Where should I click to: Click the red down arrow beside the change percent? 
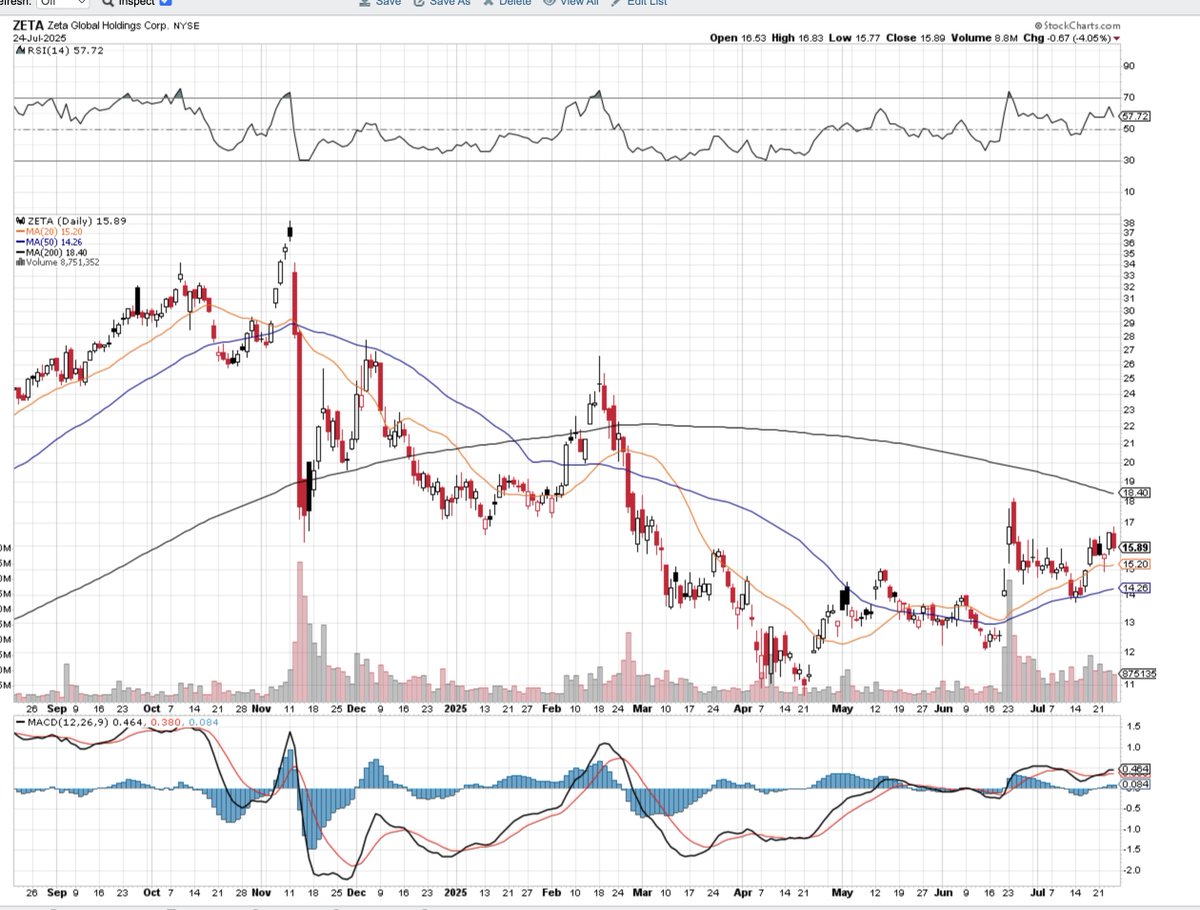[1116, 38]
